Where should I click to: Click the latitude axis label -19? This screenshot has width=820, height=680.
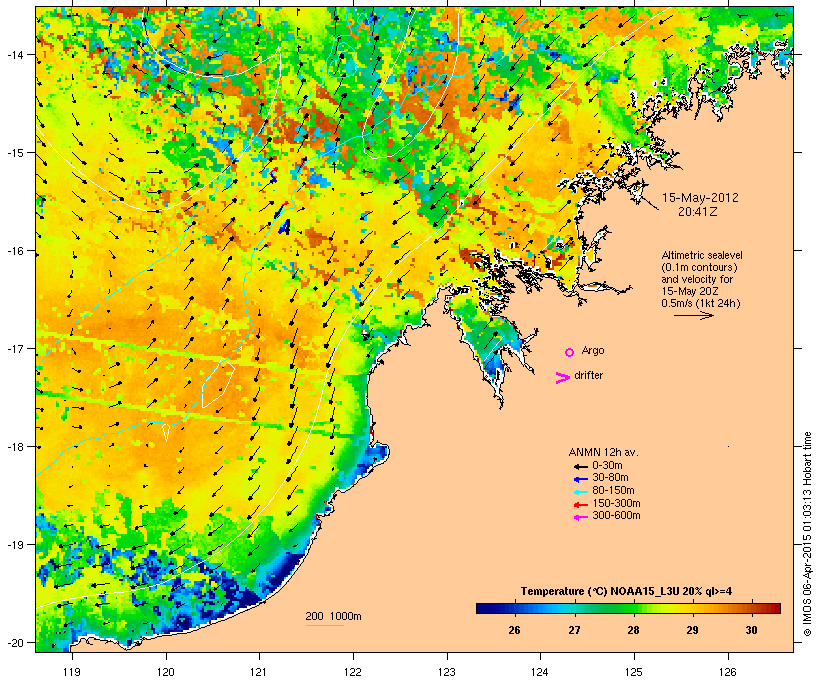click(x=14, y=545)
